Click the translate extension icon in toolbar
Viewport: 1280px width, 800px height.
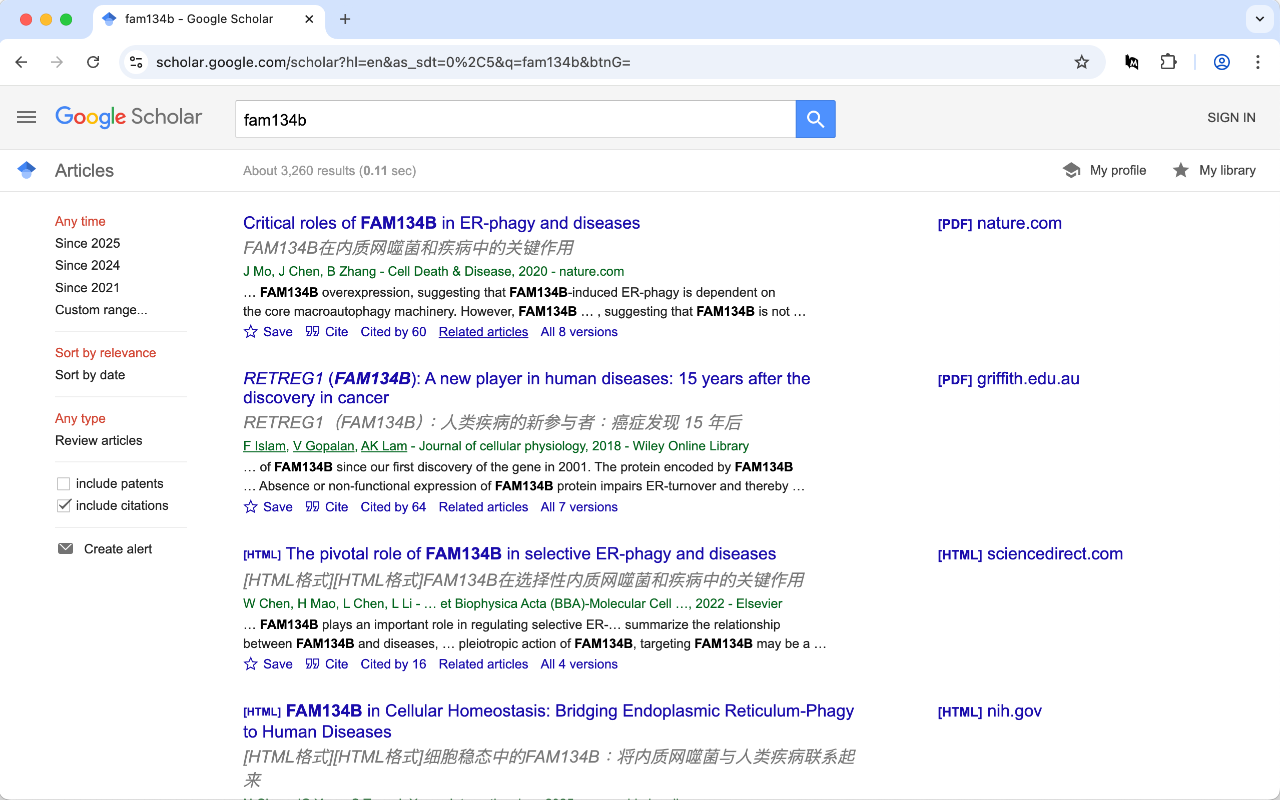[1132, 62]
